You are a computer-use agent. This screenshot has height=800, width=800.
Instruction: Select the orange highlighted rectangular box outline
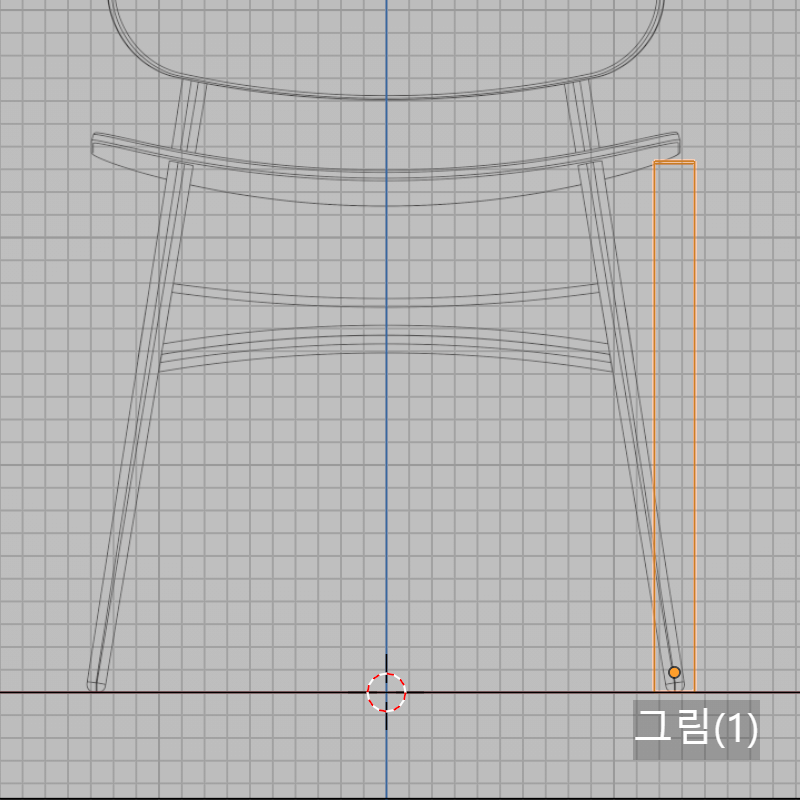click(x=674, y=426)
